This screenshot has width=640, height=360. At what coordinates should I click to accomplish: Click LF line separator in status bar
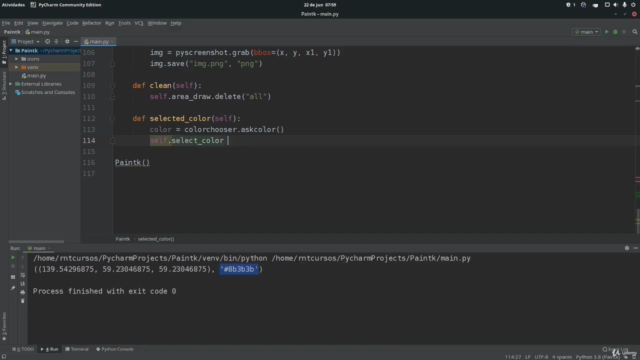(528, 357)
